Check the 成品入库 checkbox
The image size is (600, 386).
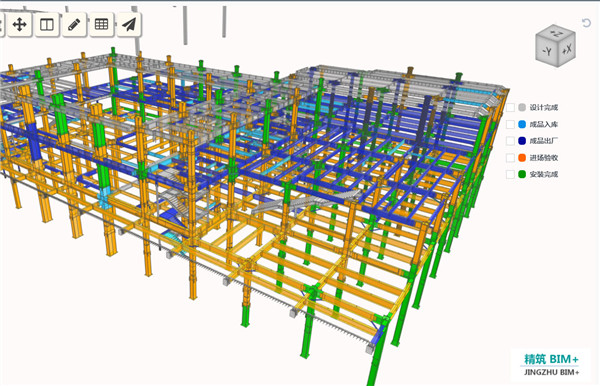pyautogui.click(x=510, y=124)
